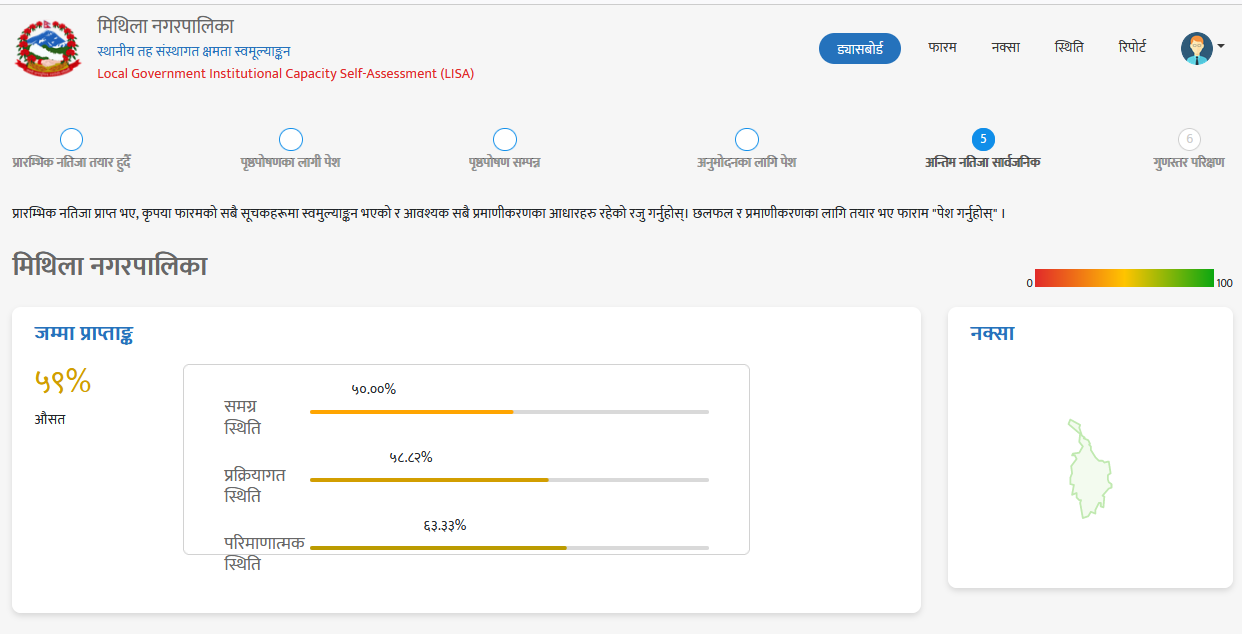Select step circle पृष्ठपोषण सम्पन्न

(505, 140)
